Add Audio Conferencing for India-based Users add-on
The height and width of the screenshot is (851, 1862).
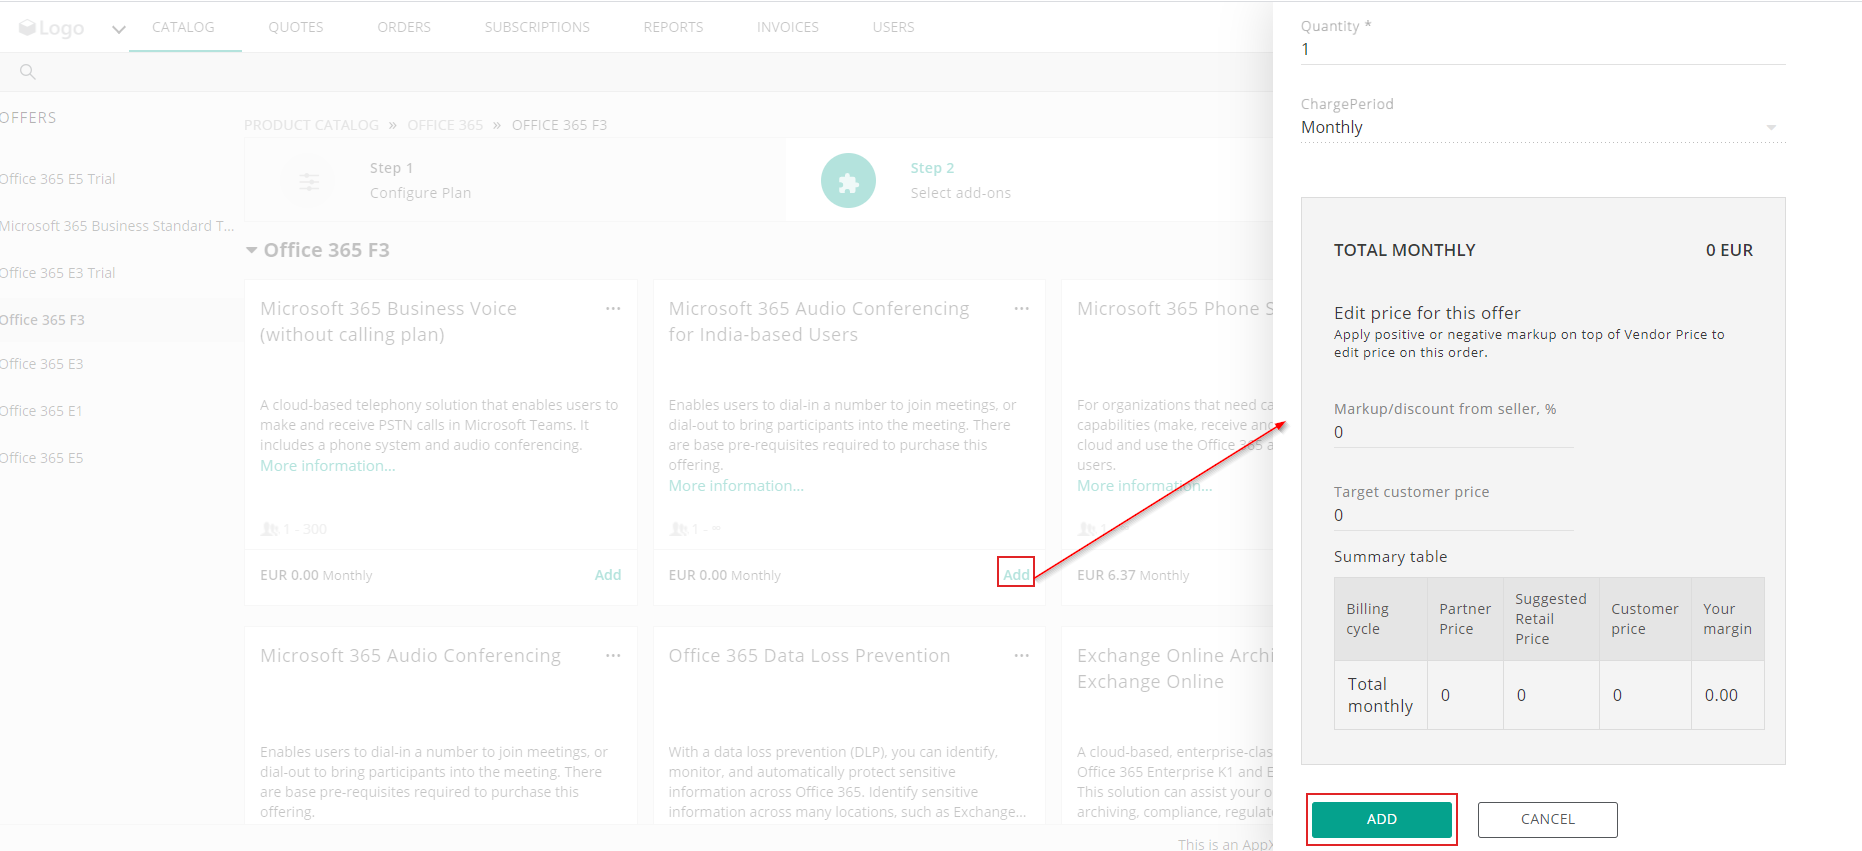click(x=1016, y=575)
